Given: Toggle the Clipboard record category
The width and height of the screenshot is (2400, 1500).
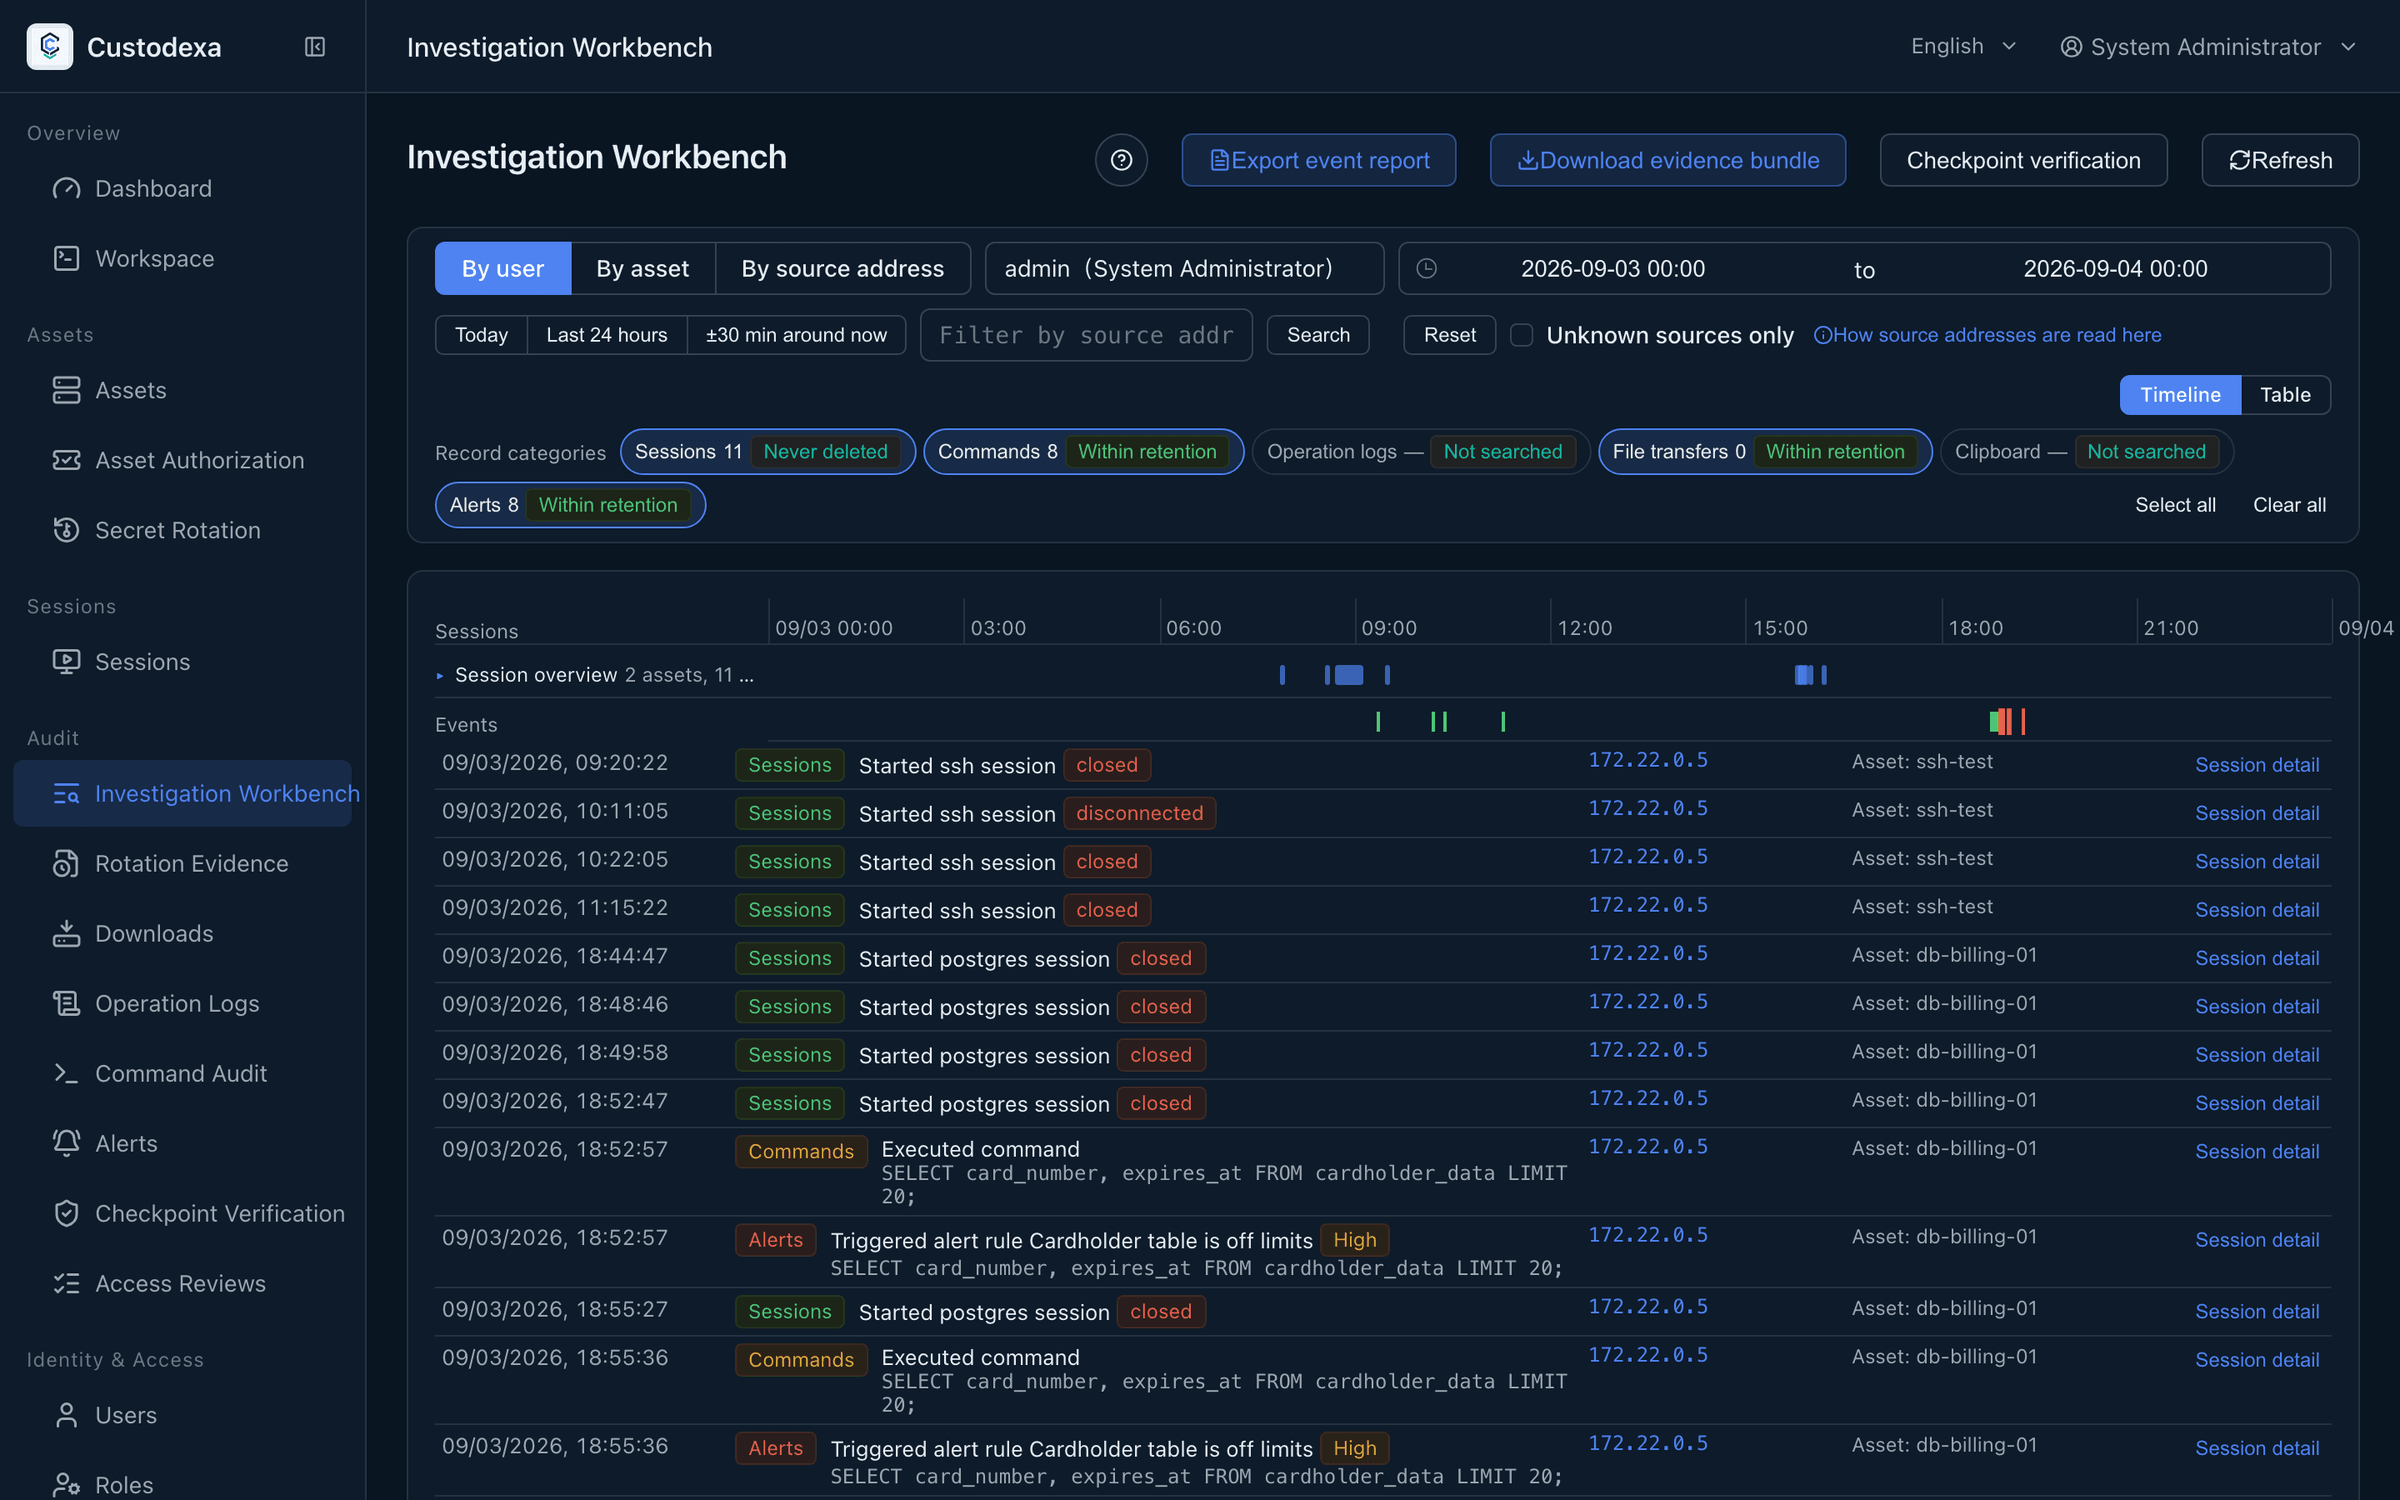Looking at the screenshot, I should point(2086,452).
